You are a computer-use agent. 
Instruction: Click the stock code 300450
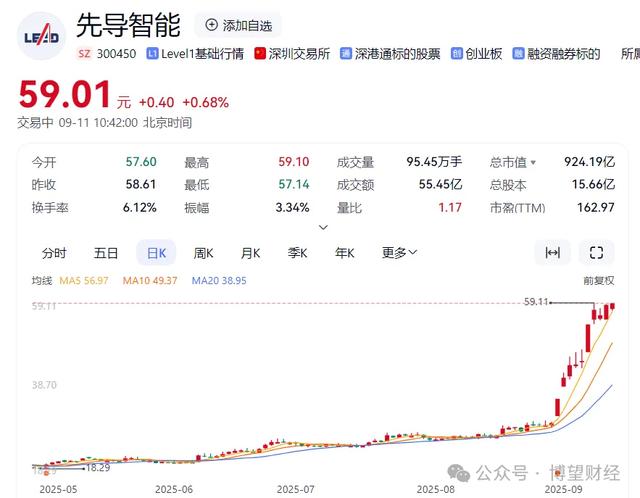(x=116, y=53)
